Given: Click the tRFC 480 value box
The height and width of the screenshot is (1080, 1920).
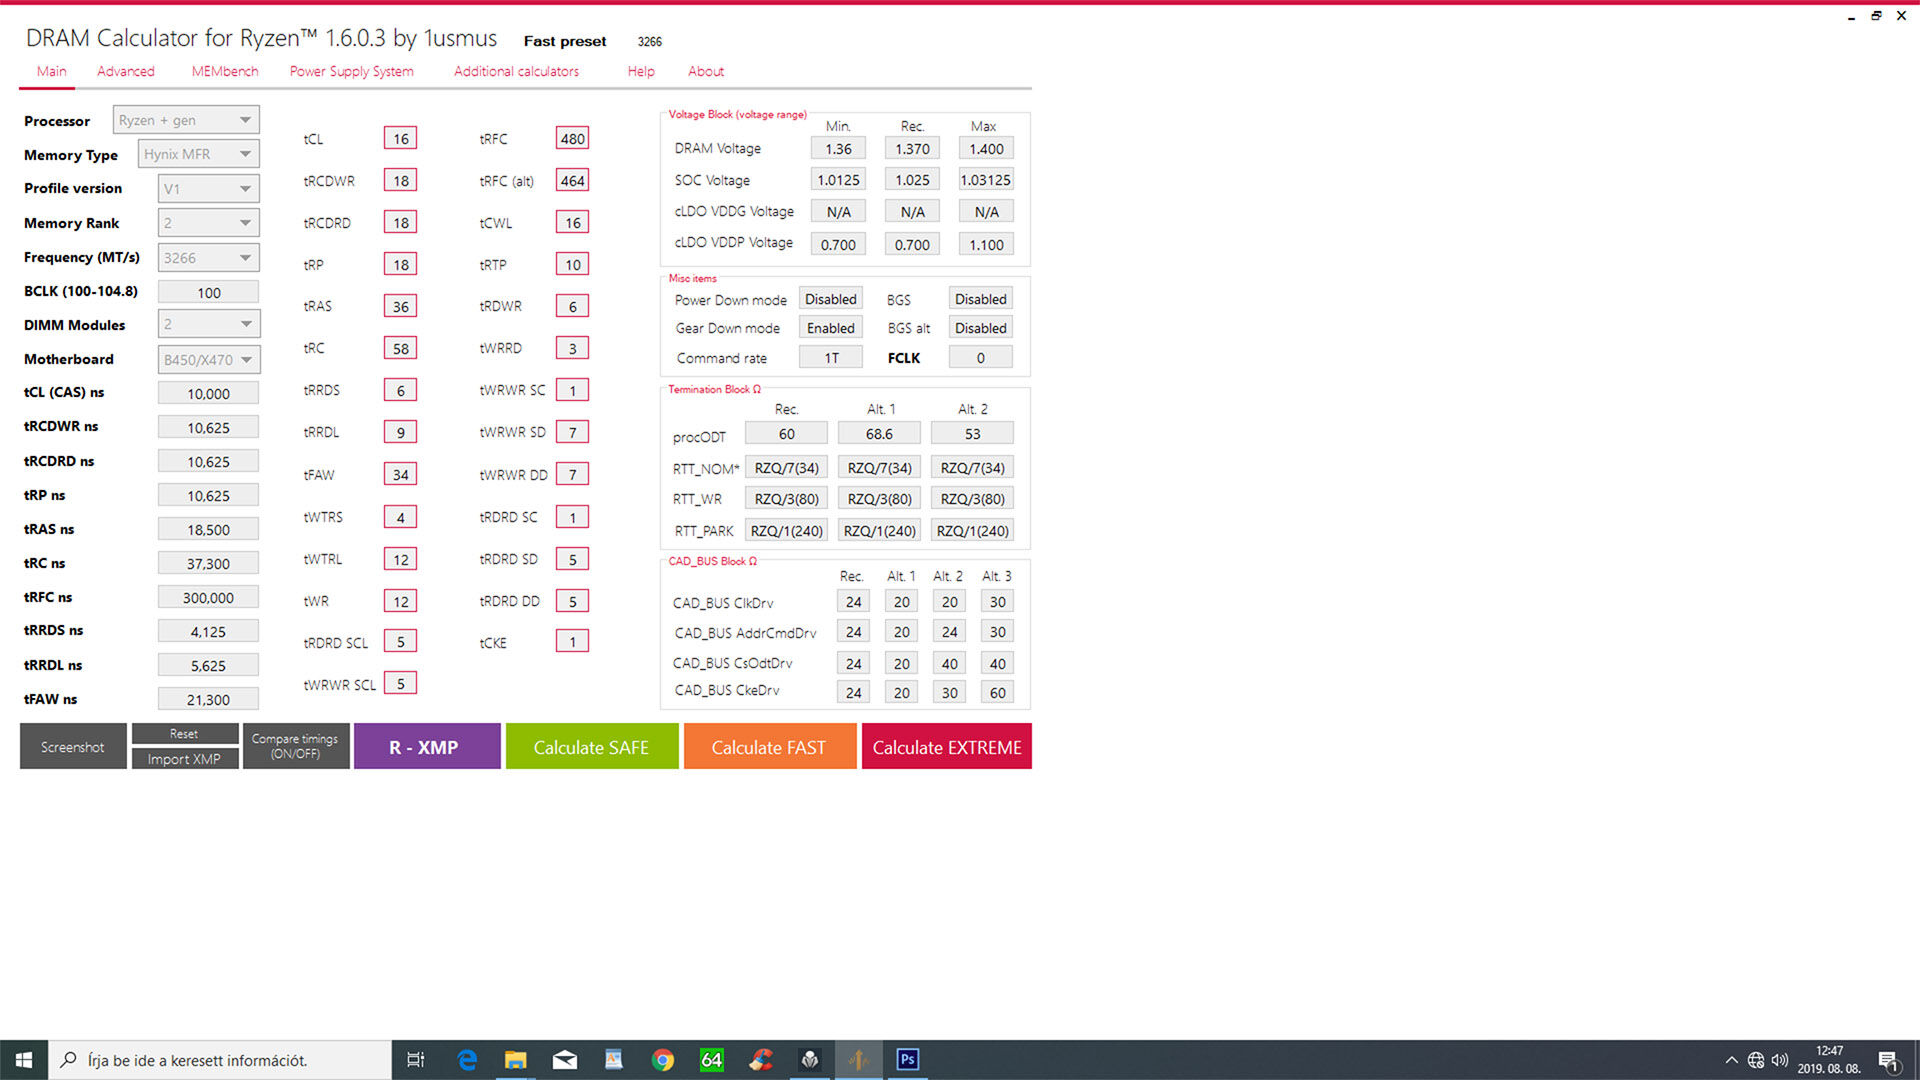Looking at the screenshot, I should click(x=572, y=138).
